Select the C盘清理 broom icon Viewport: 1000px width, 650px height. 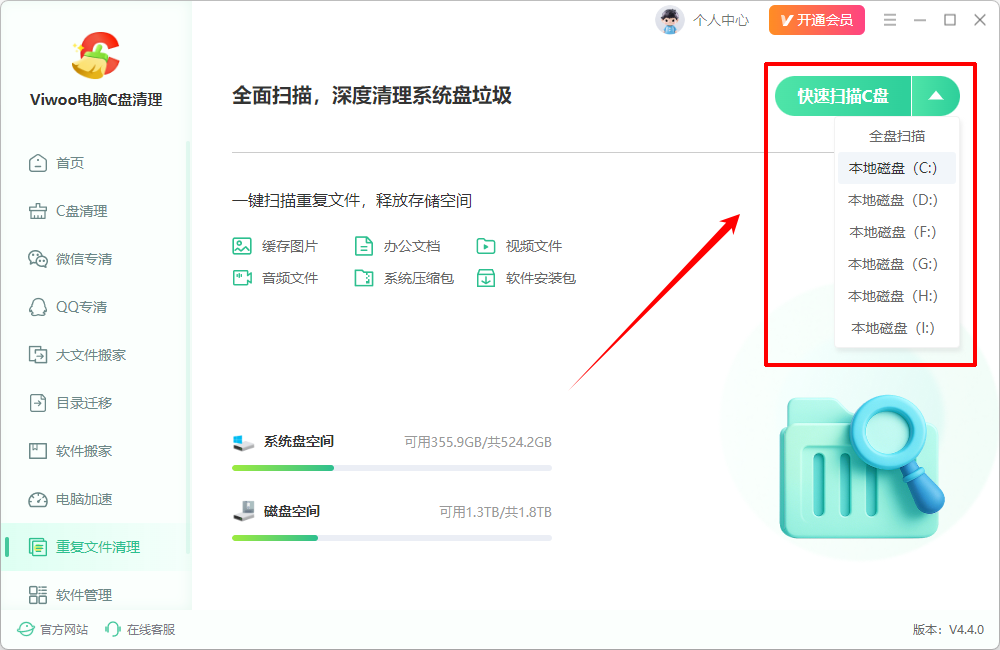(38, 211)
